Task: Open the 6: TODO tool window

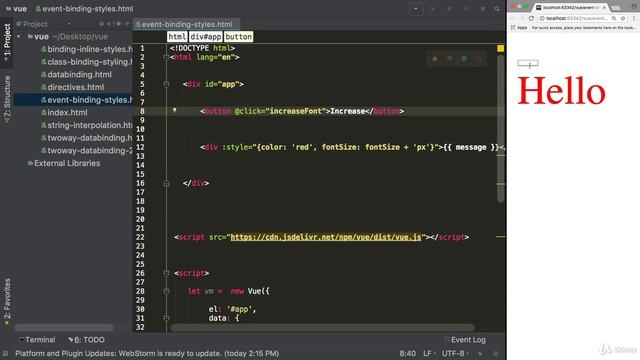Action: click(87, 340)
